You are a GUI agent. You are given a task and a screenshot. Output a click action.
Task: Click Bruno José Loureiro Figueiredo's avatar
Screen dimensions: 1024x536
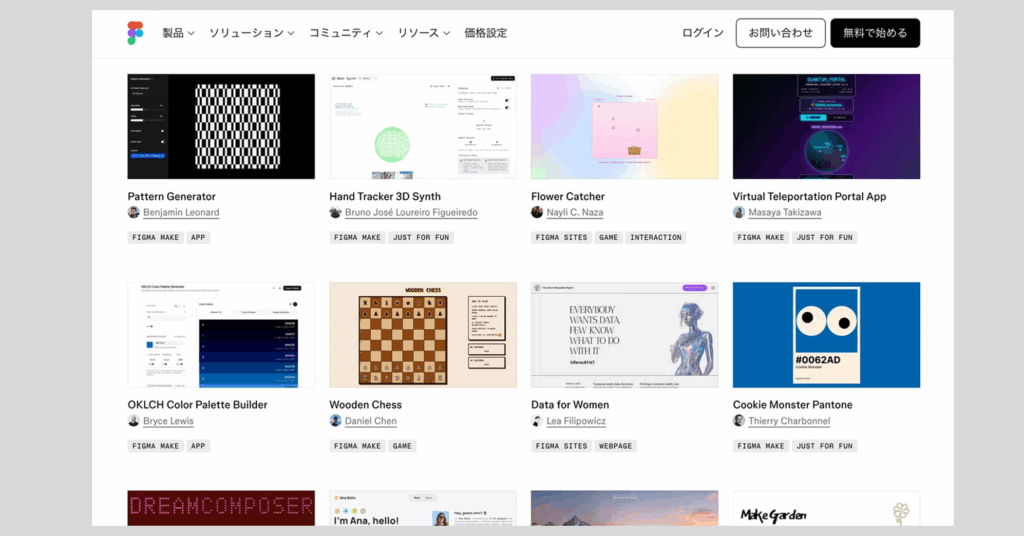point(335,212)
